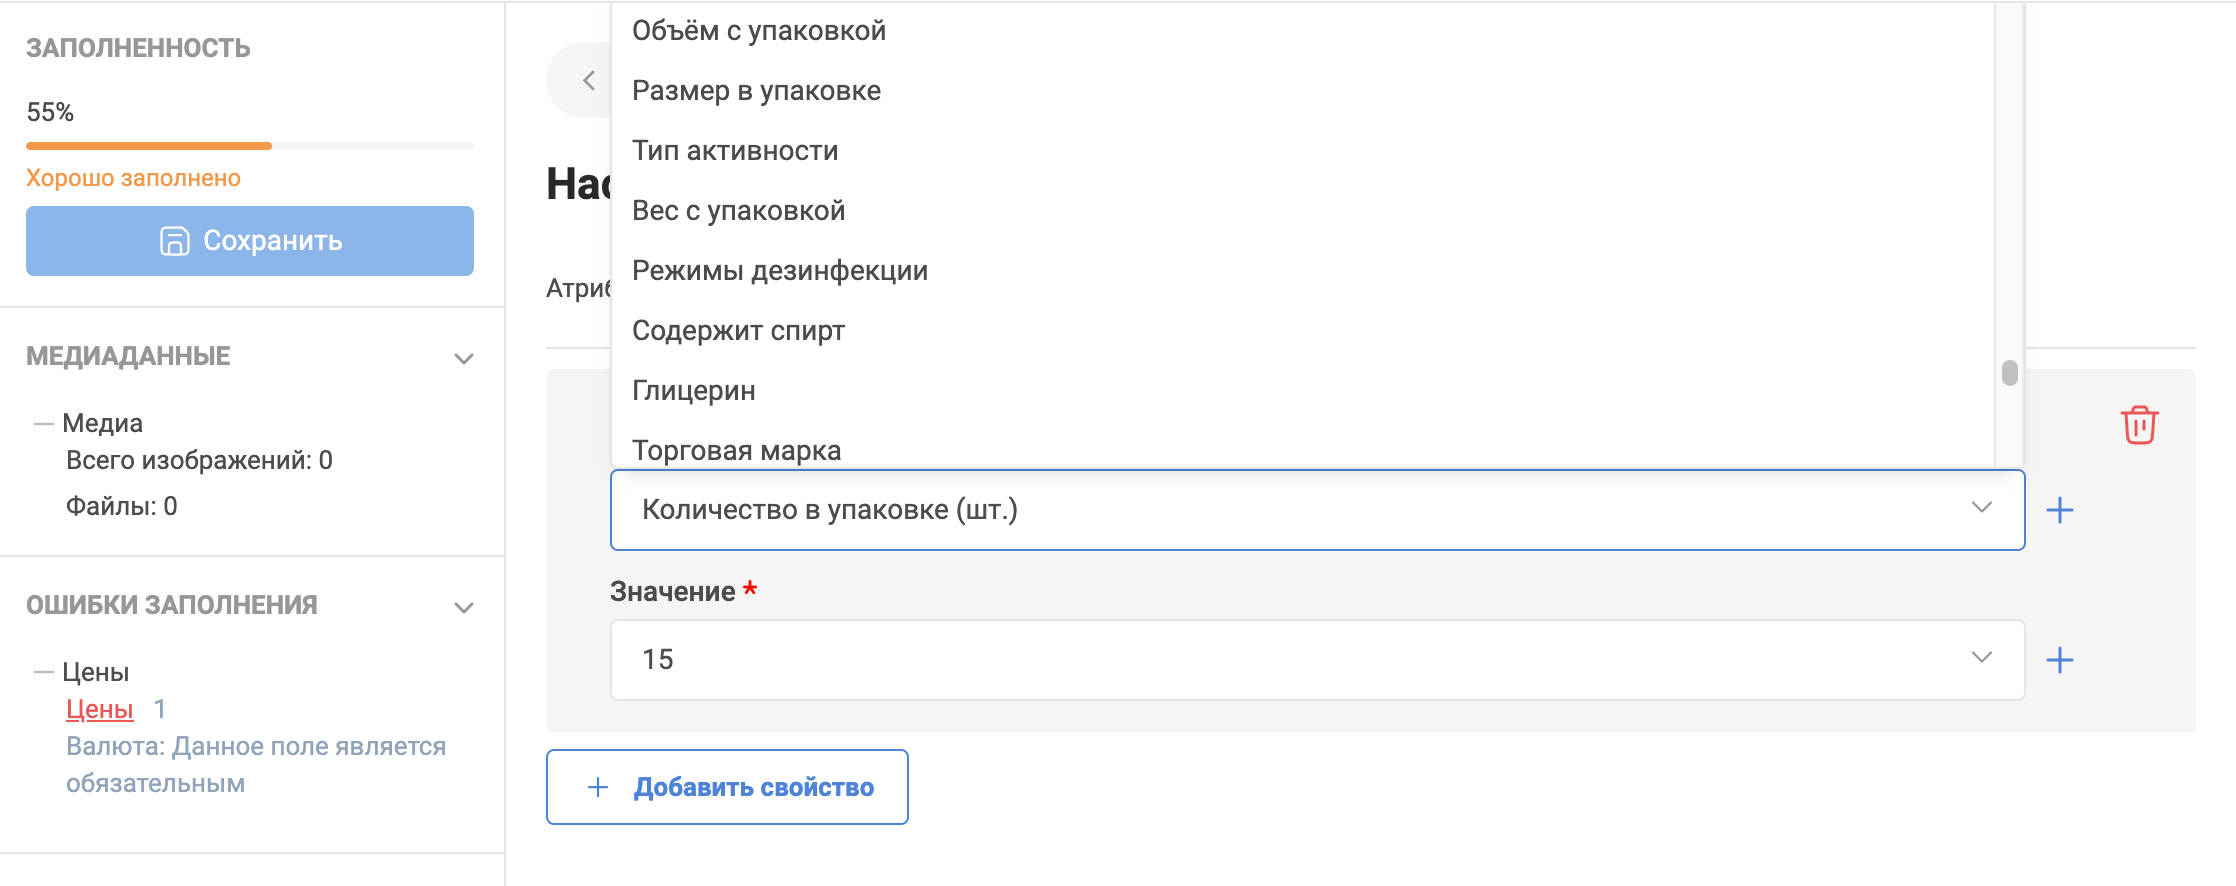This screenshot has width=2236, height=886.
Task: Click the dropdown list scrollbar thumb
Action: (x=2009, y=373)
